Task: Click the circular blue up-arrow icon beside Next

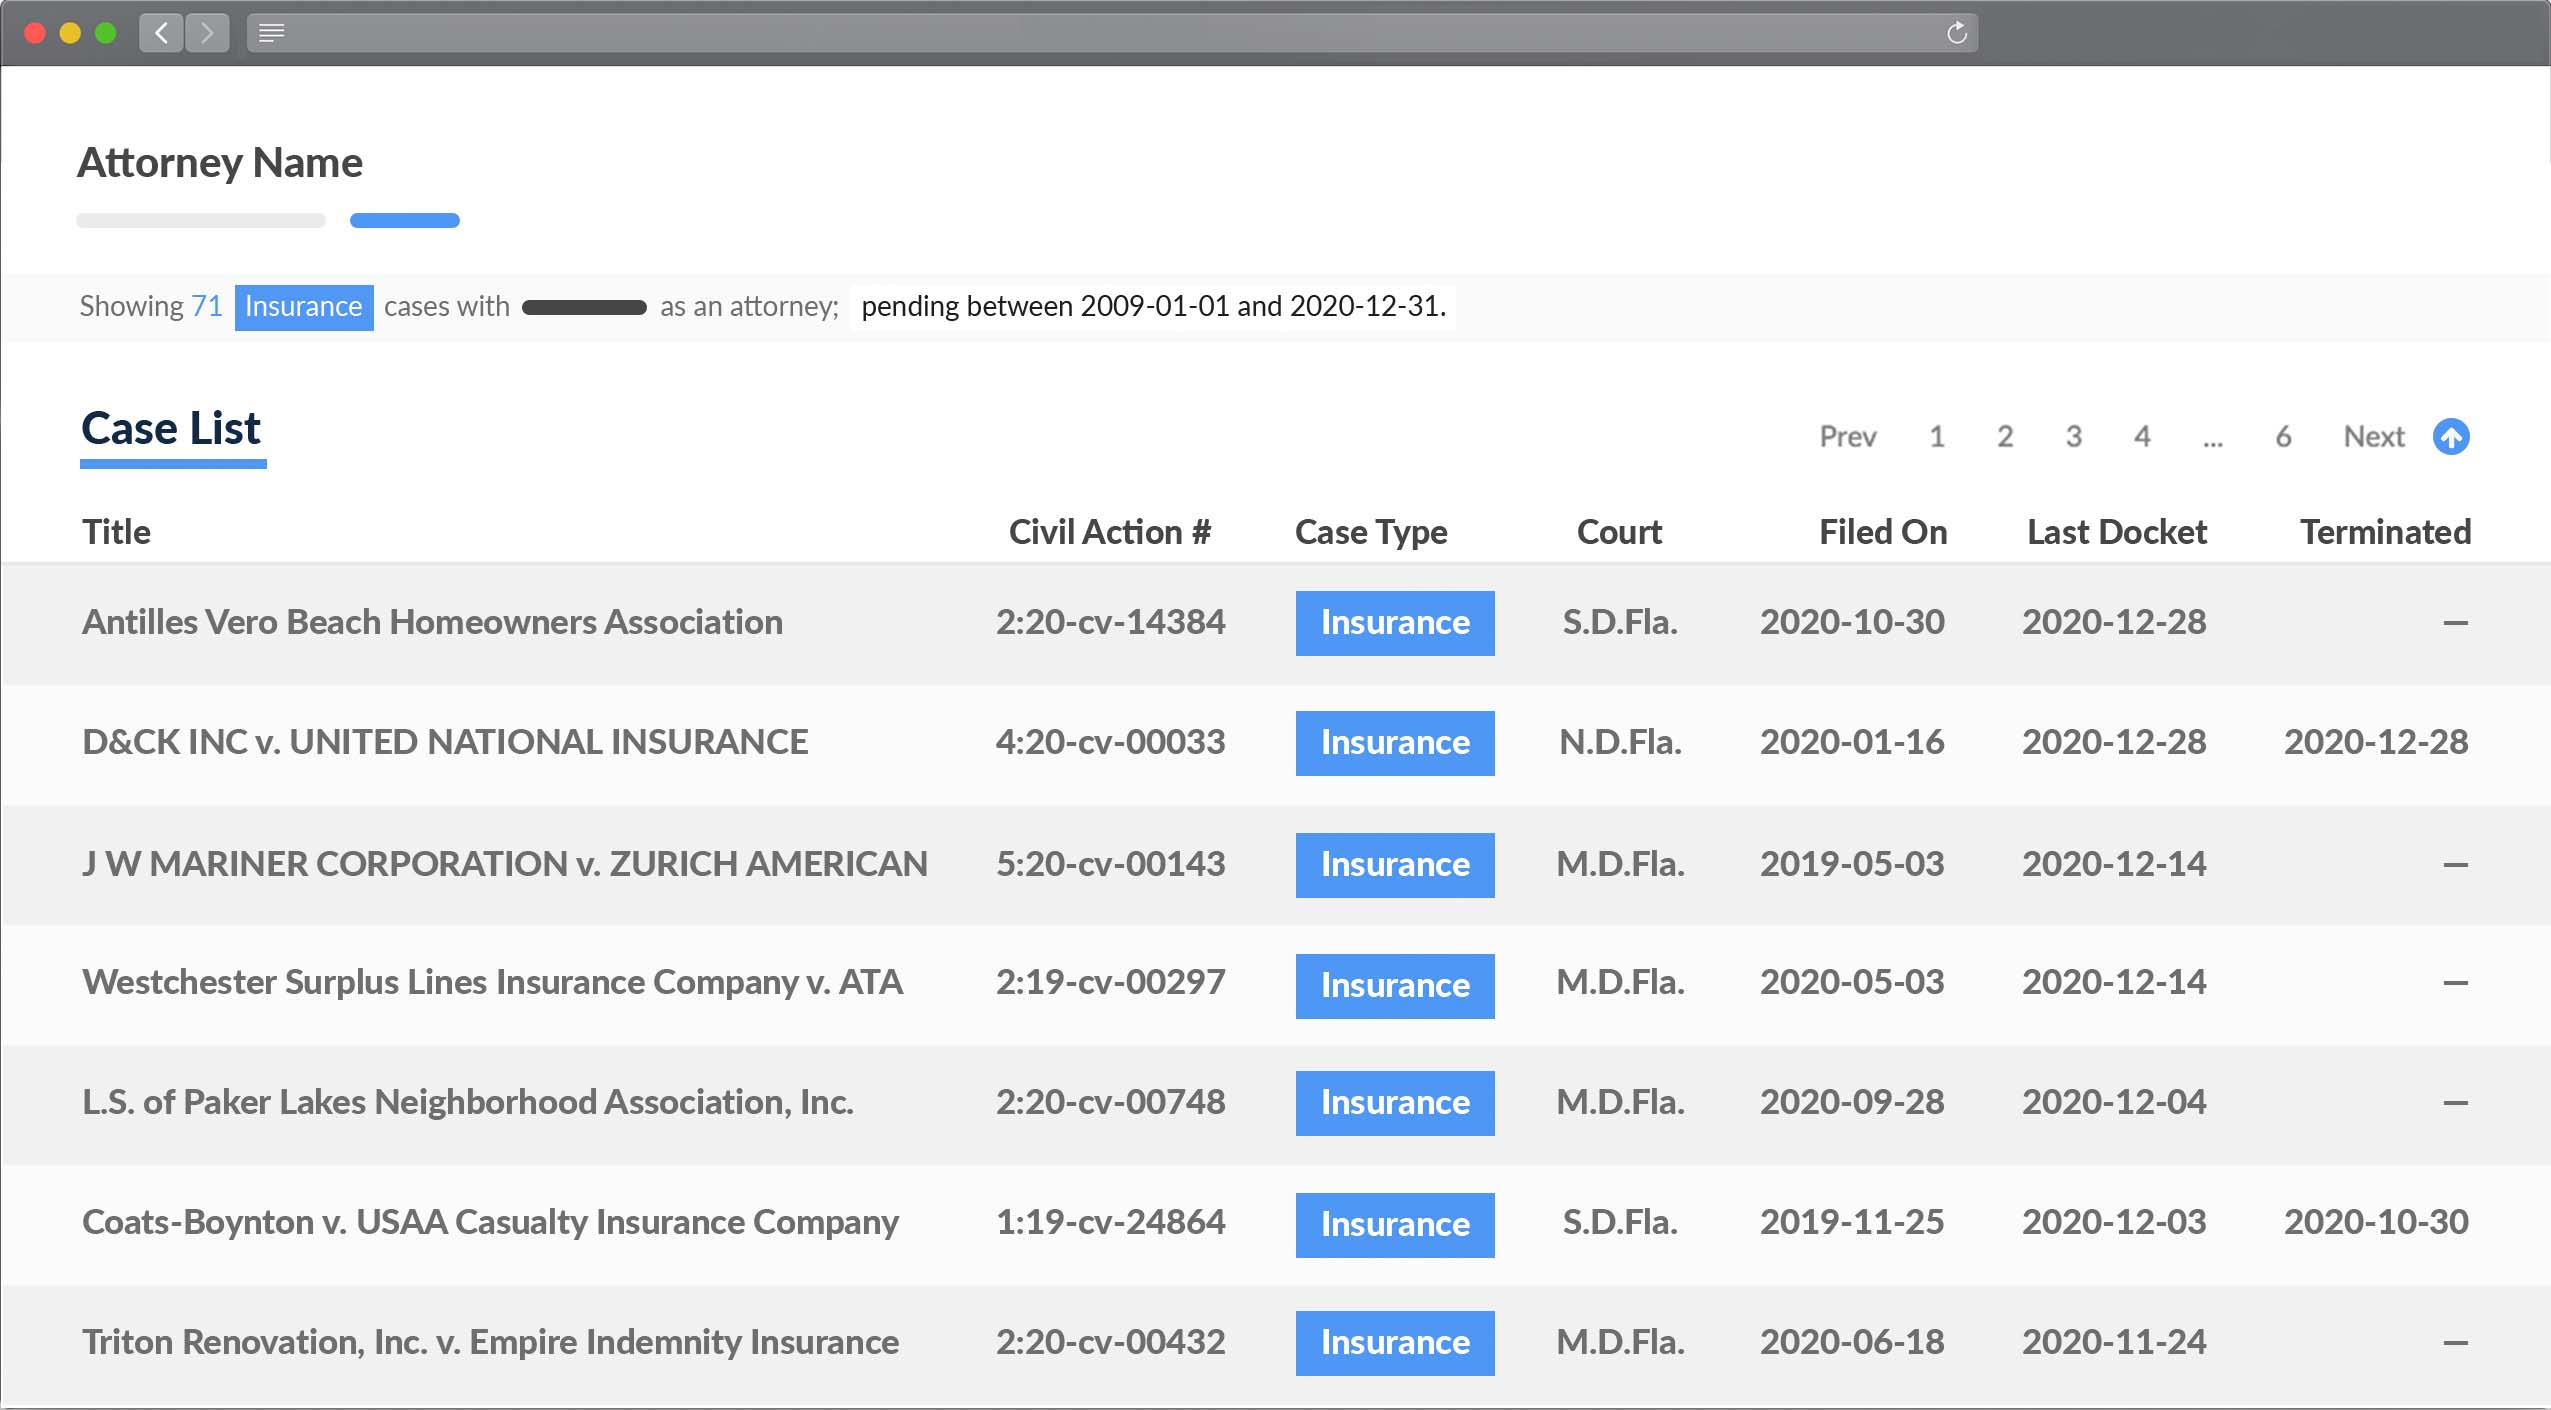Action: tap(2450, 436)
